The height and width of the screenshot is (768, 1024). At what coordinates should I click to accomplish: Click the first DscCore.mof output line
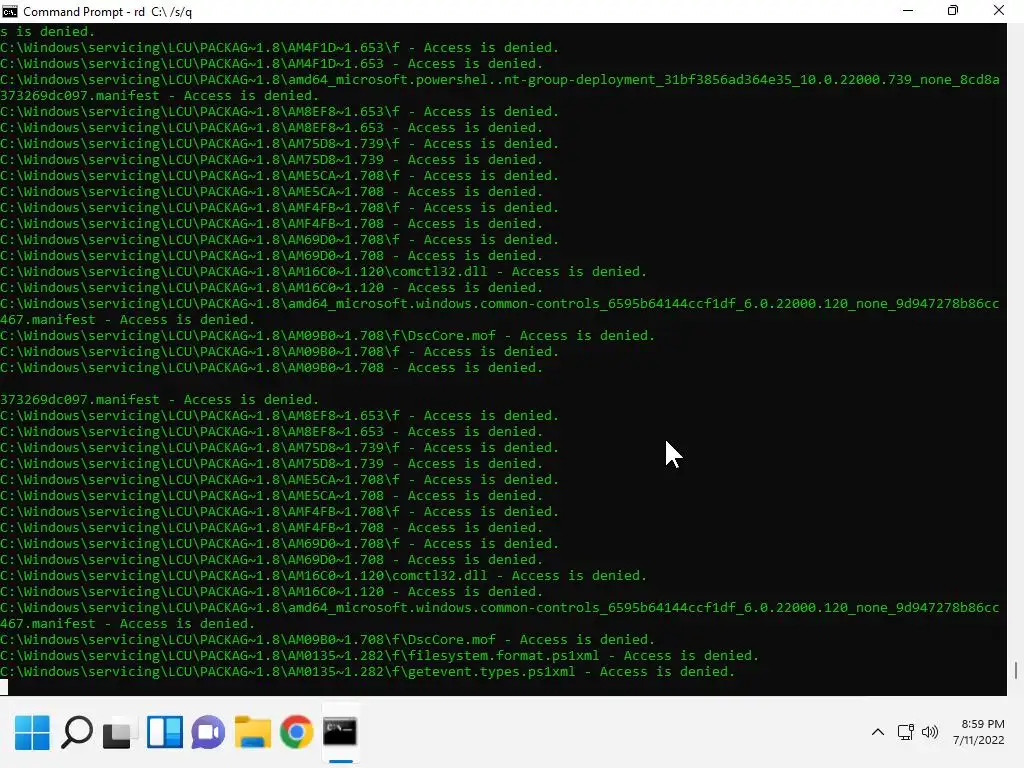pyautogui.click(x=328, y=336)
